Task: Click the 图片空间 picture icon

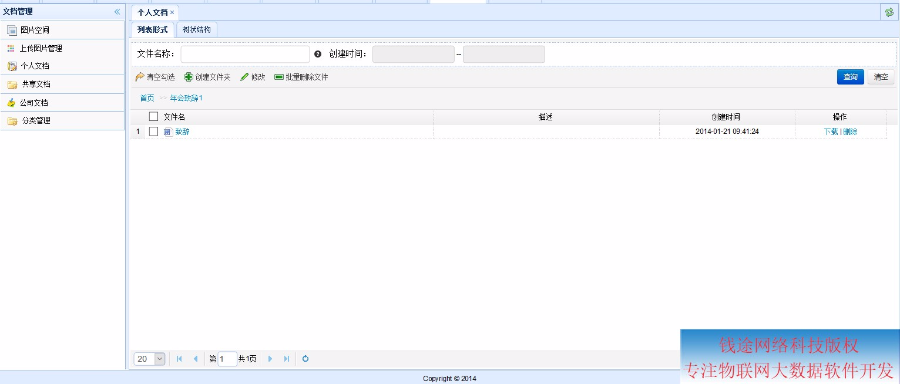Action: click(12, 30)
